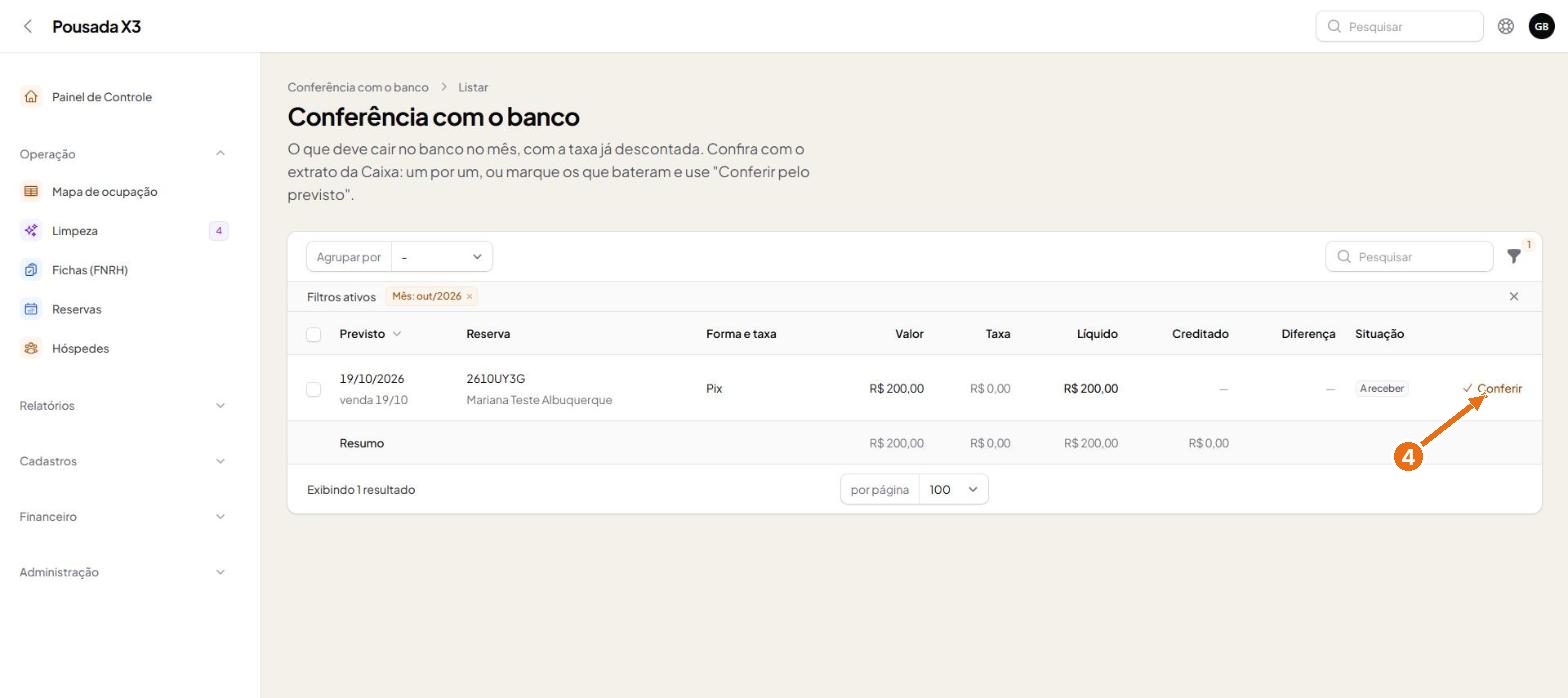Click the Resumo row label
1568x698 pixels.
point(361,443)
